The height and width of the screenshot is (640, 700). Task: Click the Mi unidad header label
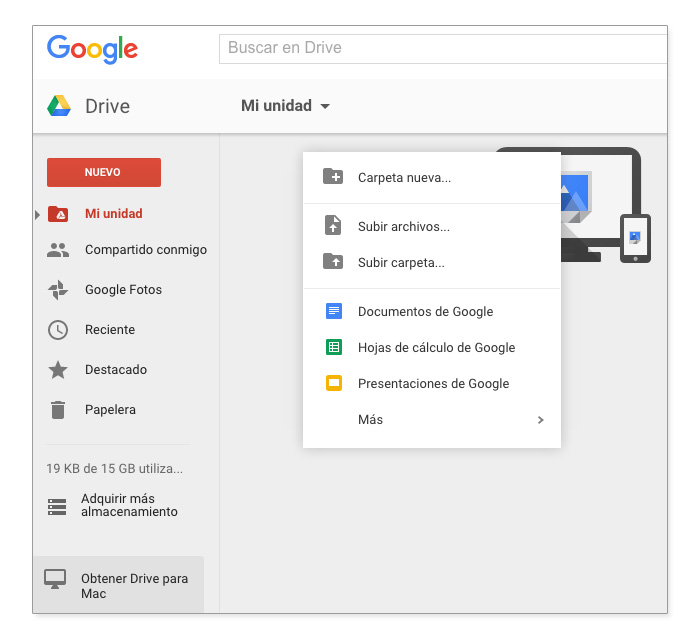click(276, 106)
